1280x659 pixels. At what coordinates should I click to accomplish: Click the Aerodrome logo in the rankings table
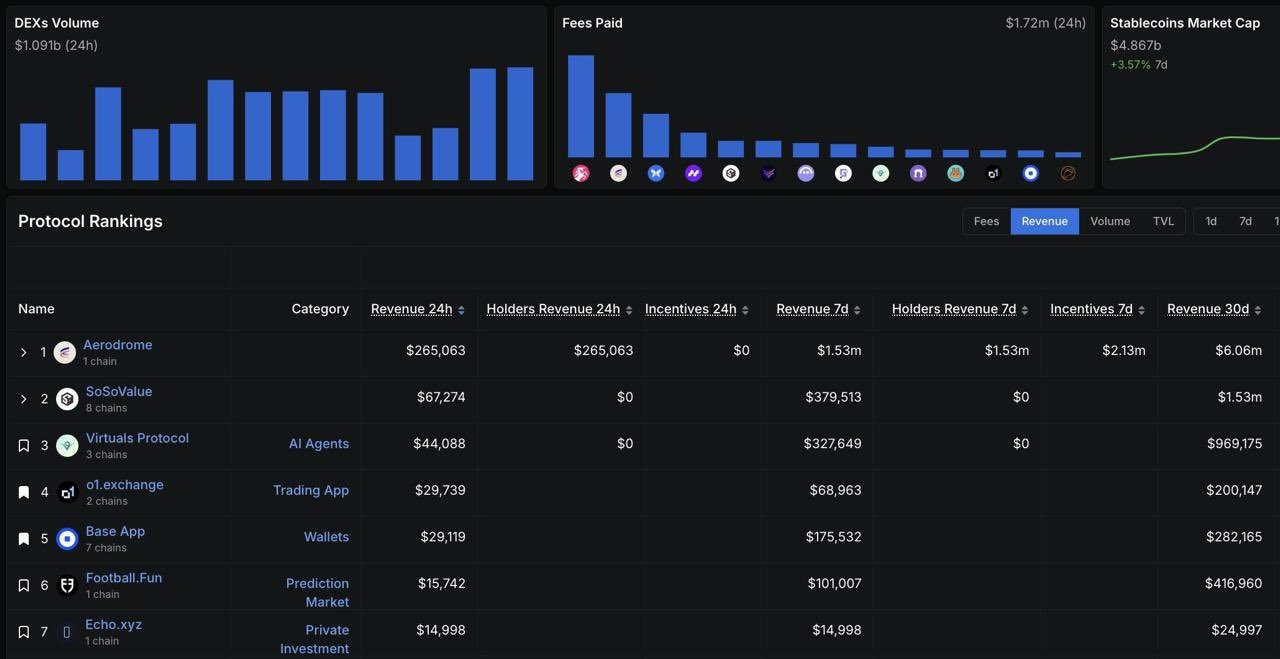[x=65, y=352]
